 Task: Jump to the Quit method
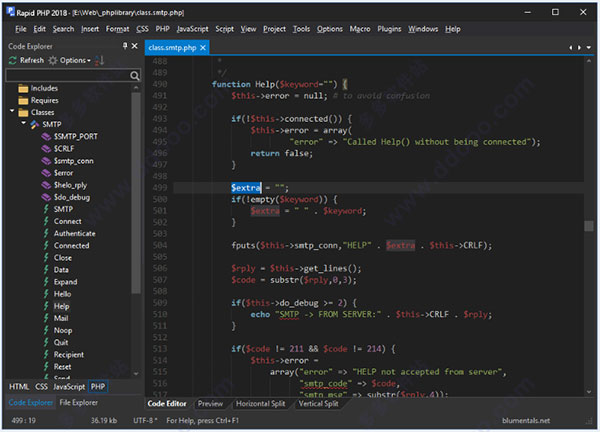[x=61, y=342]
